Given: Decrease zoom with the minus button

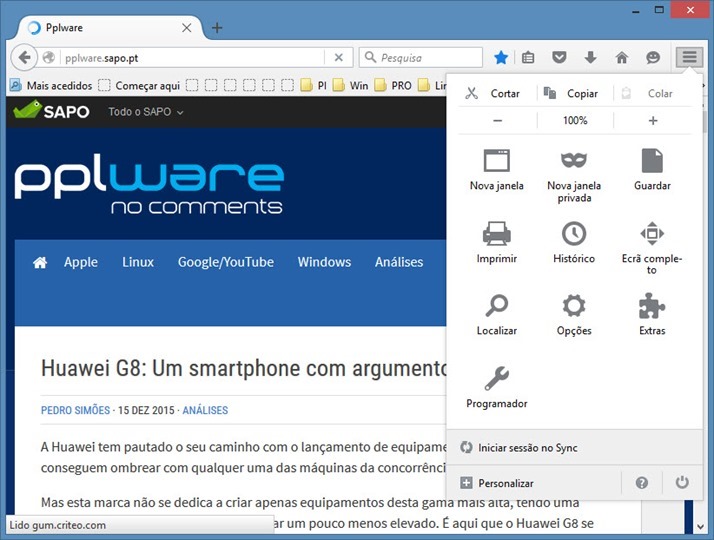Looking at the screenshot, I should click(x=497, y=121).
